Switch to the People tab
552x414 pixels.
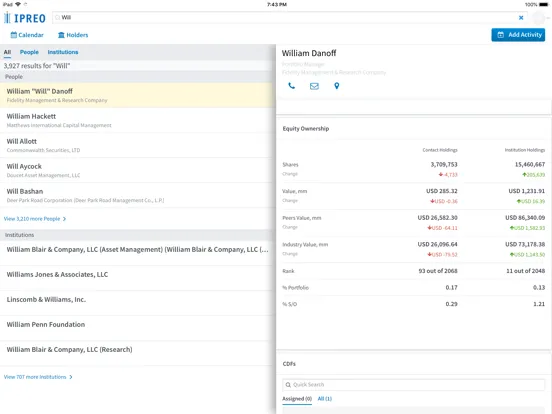pos(29,52)
